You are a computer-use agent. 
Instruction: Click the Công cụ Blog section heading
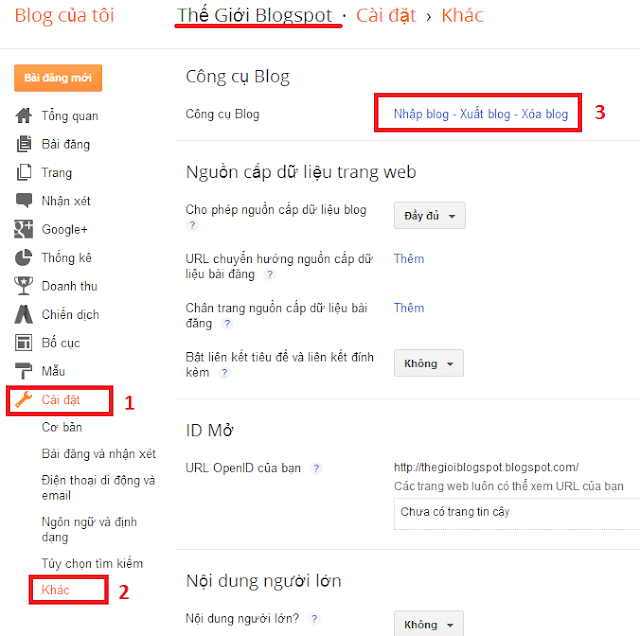pos(238,76)
